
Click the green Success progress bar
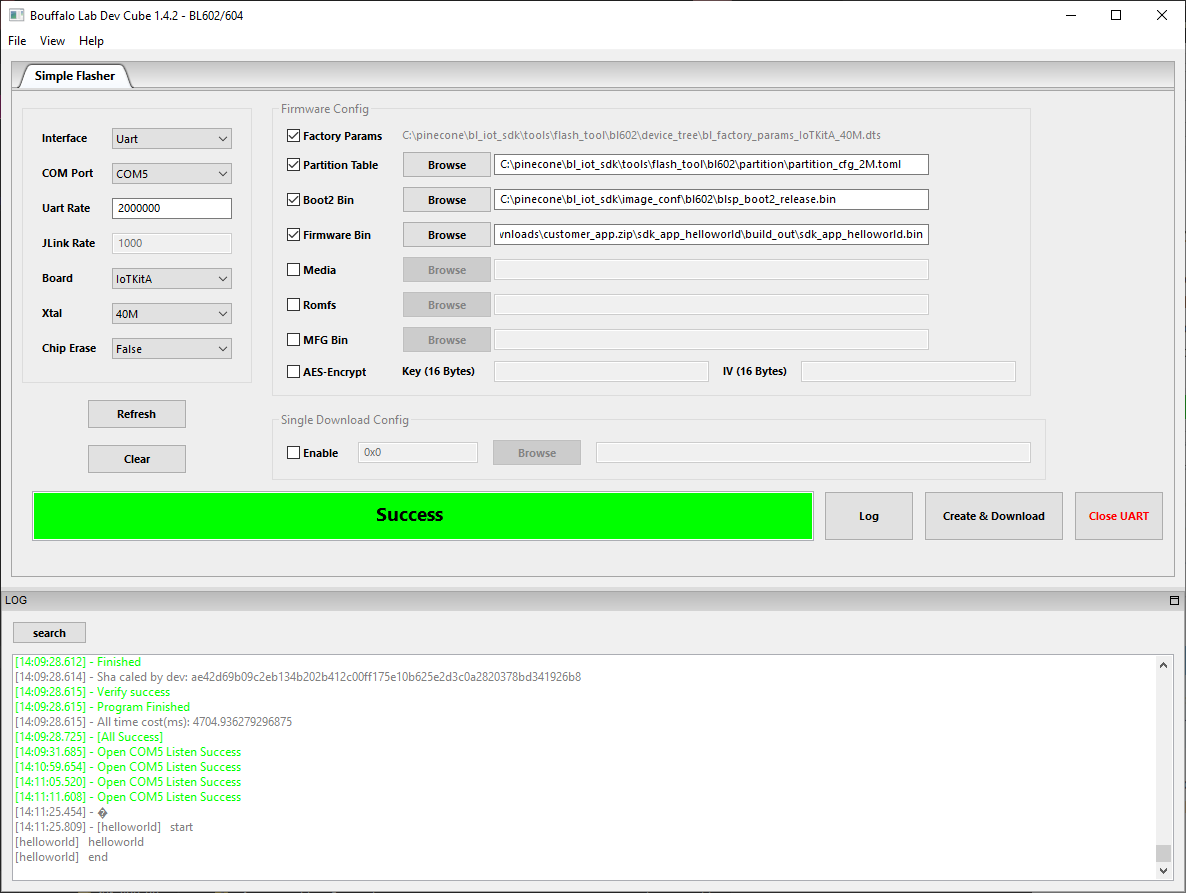422,516
